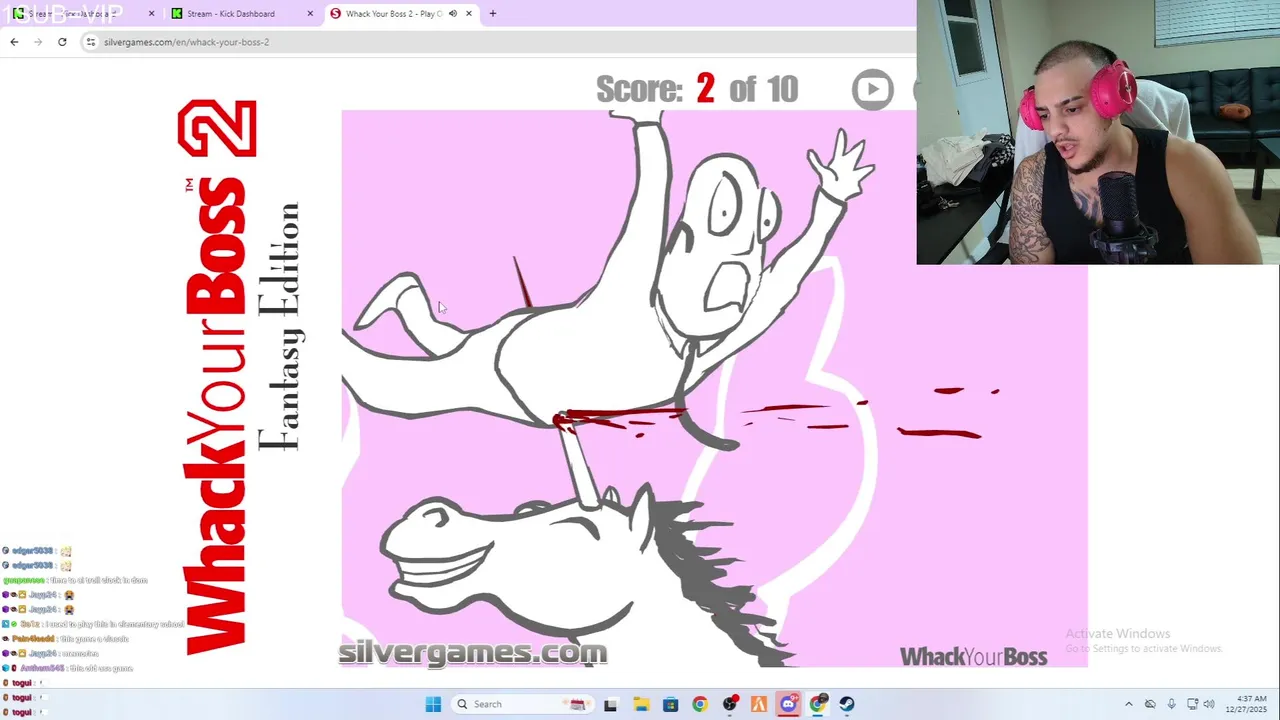This screenshot has height=720, width=1280.
Task: Close the first Kick stream tab
Action: pyautogui.click(x=151, y=14)
